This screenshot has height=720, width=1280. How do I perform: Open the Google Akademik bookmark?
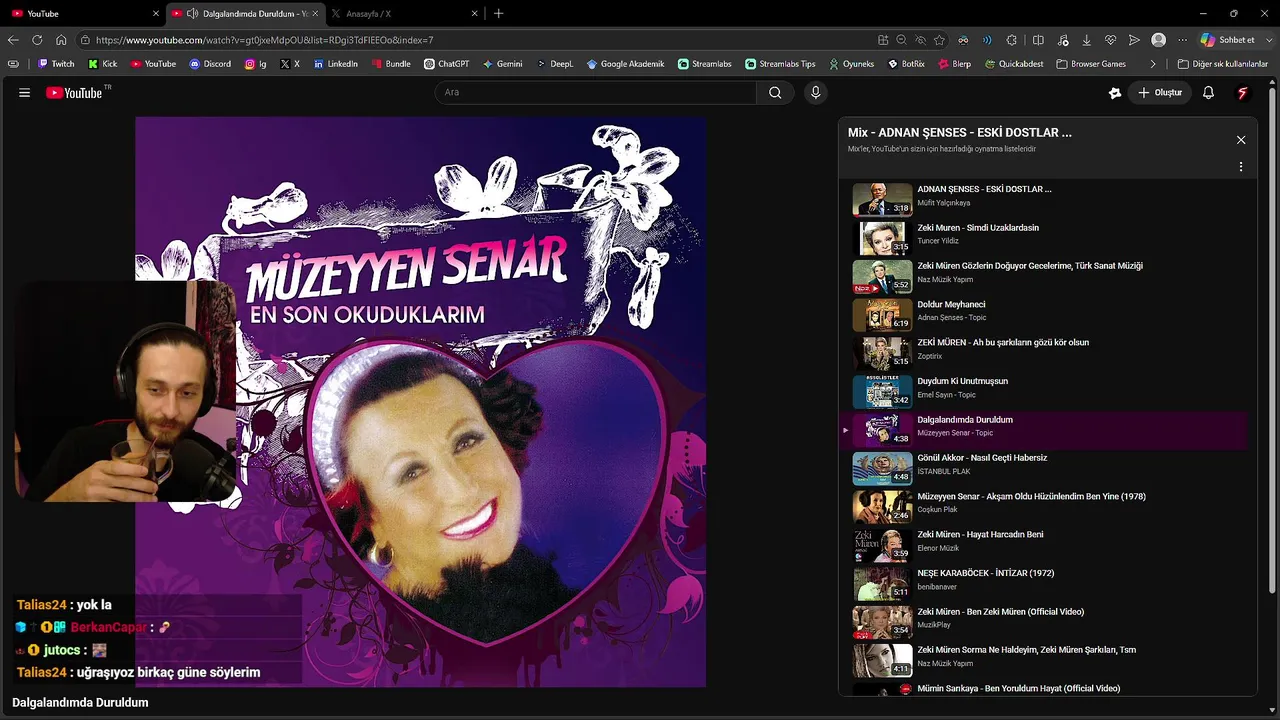tap(625, 64)
